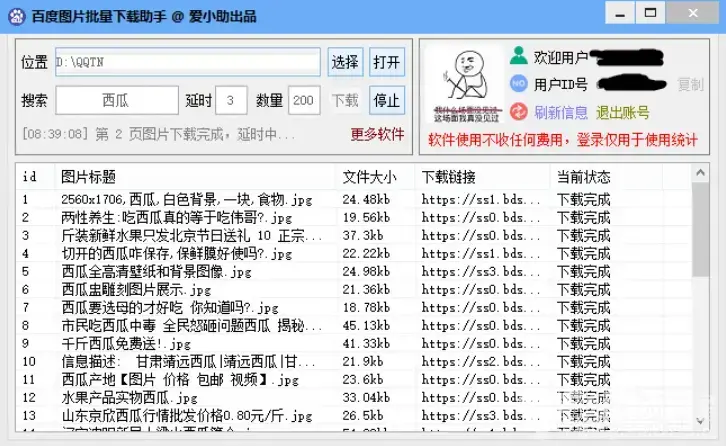The image size is (726, 446).
Task: Click the 选择 button to choose folder
Action: (345, 62)
